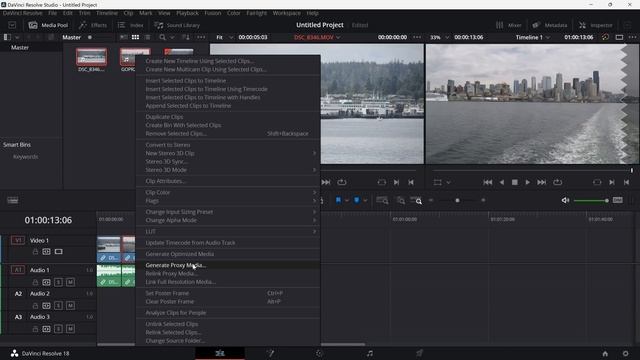The image size is (640, 360).
Task: Choose Generate Proxy Media from context menu
Action: pyautogui.click(x=228, y=265)
